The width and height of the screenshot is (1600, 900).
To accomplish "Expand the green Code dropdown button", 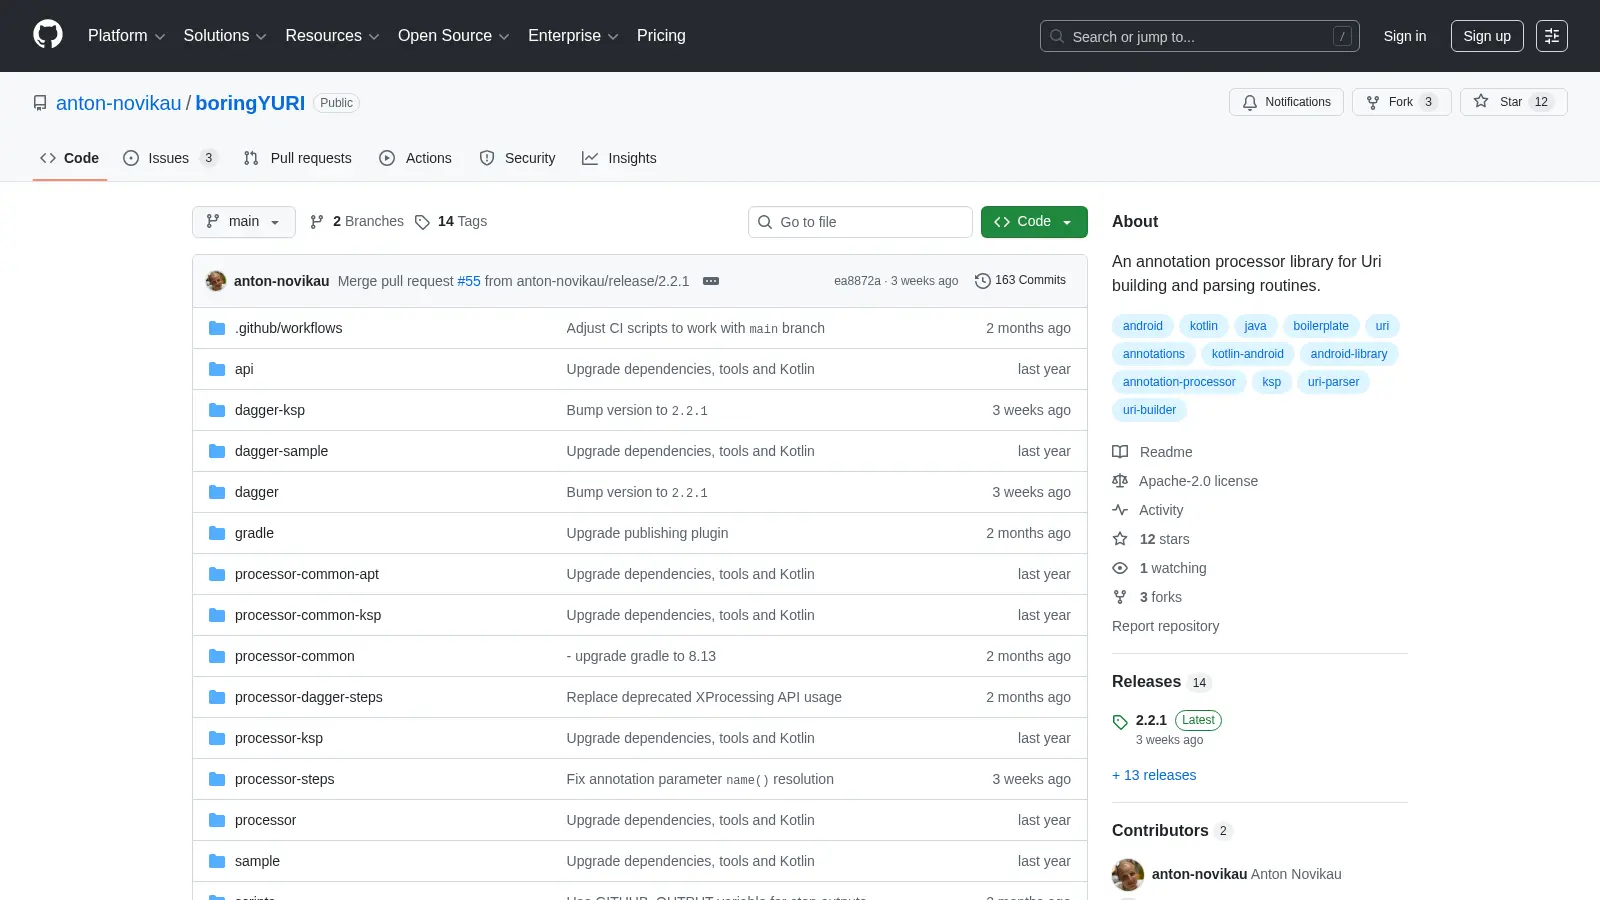I will tap(1034, 221).
